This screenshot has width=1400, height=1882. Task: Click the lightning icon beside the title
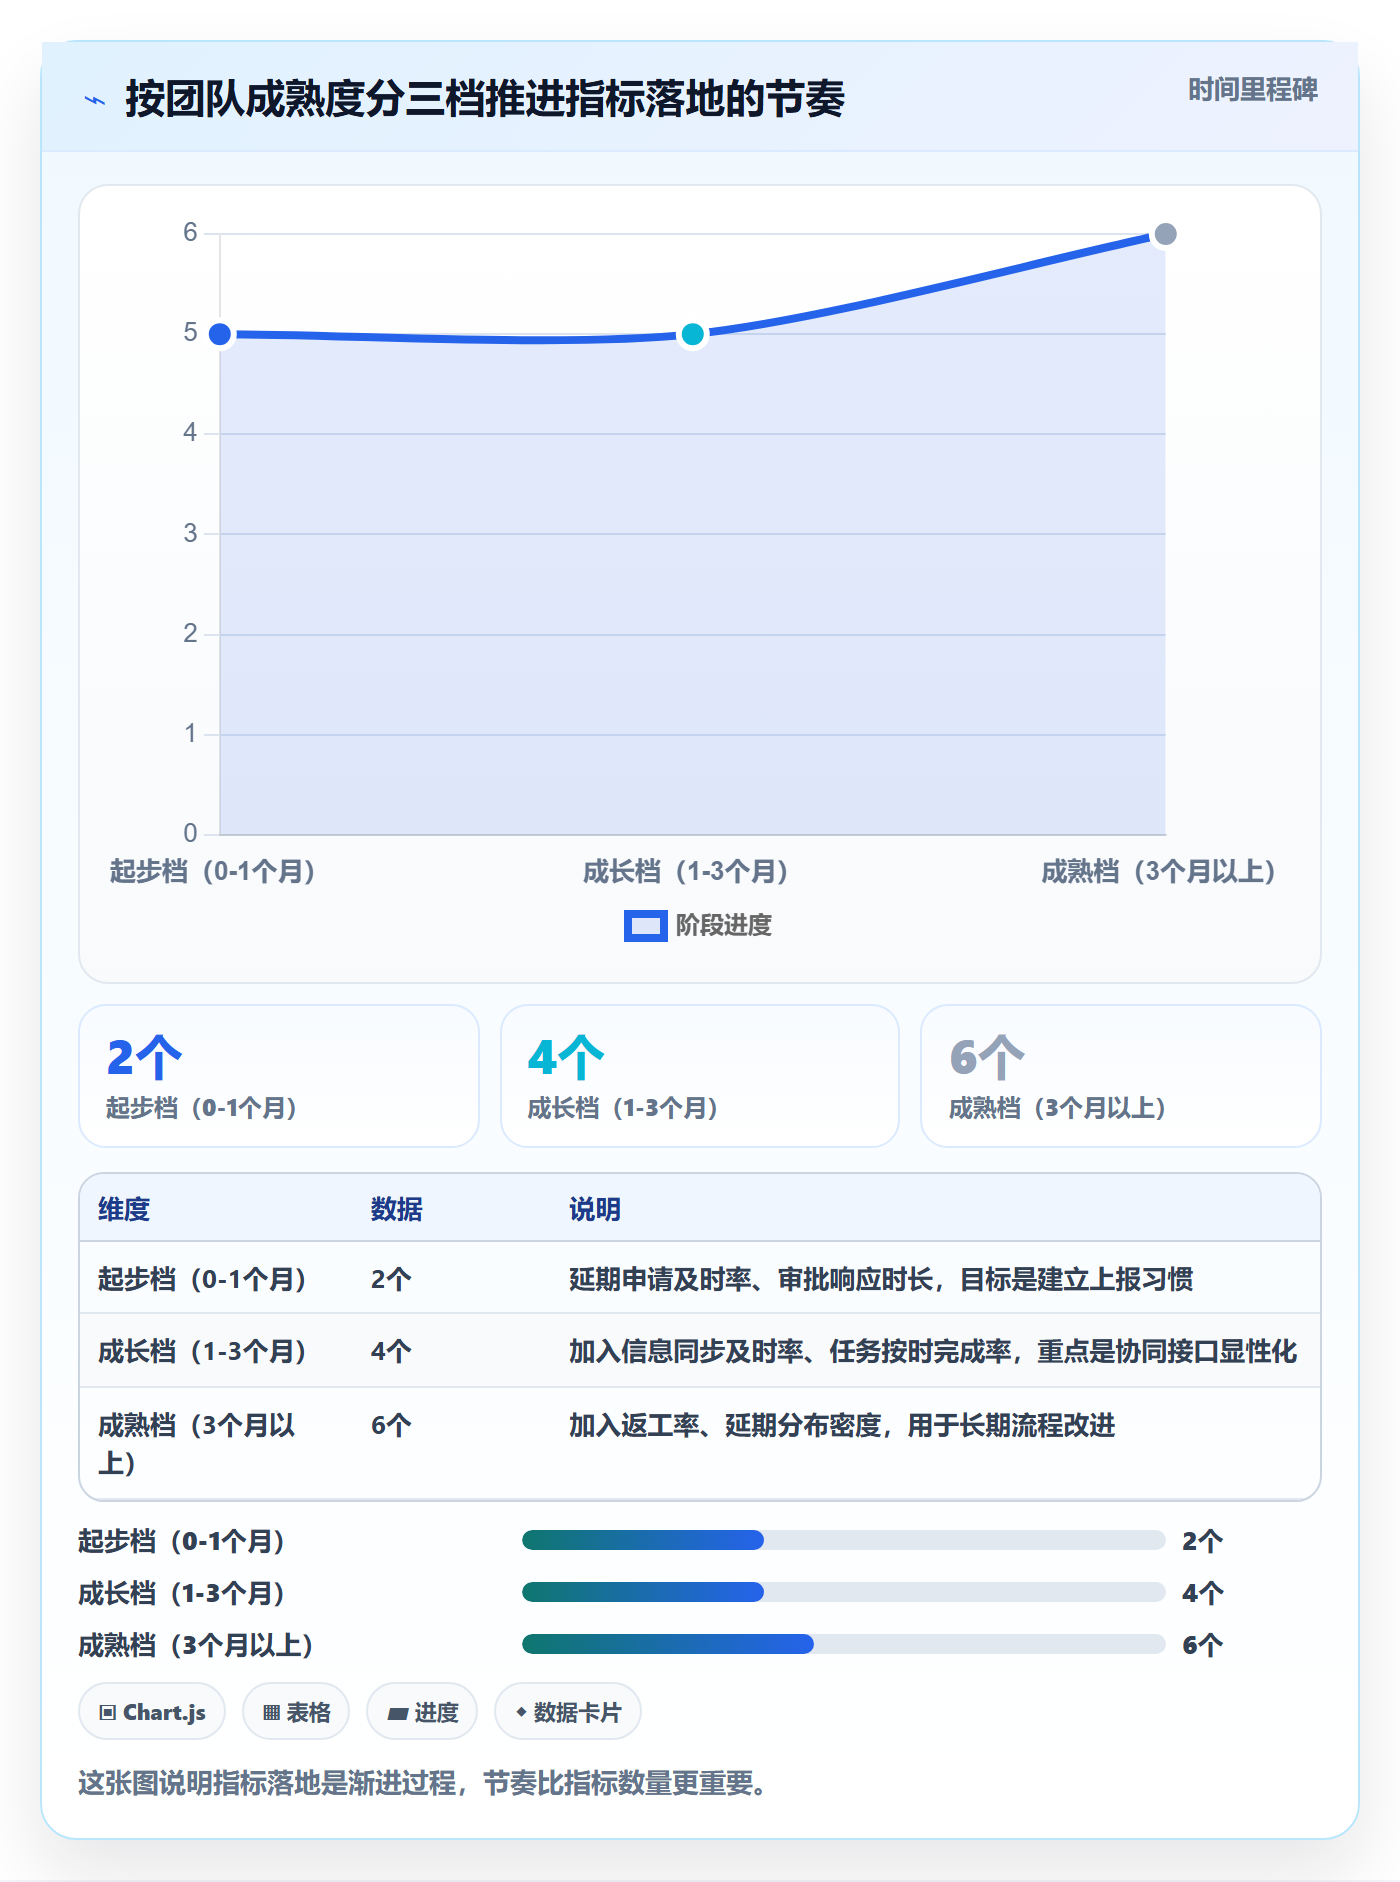95,100
